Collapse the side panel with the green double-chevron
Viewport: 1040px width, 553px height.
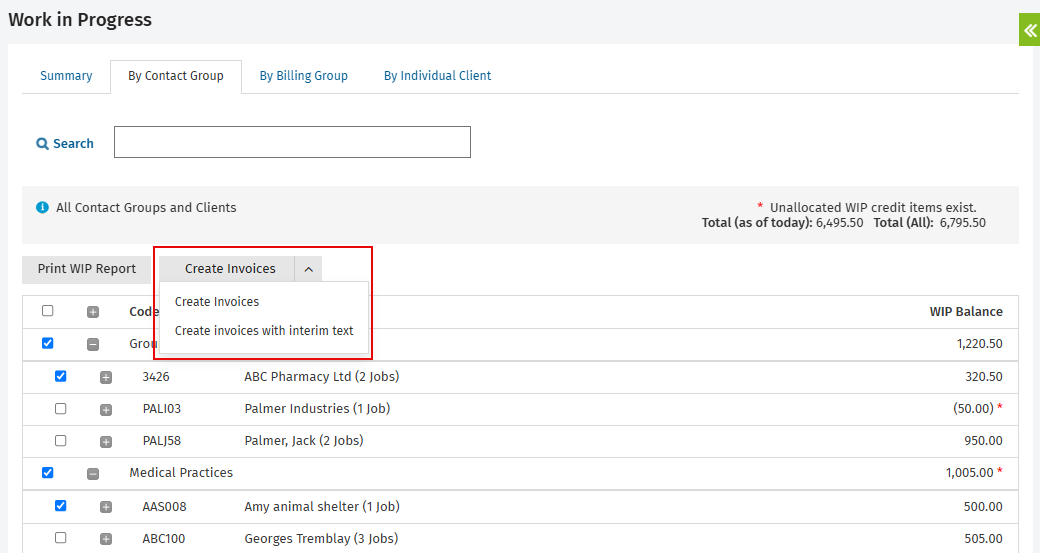click(x=1029, y=30)
